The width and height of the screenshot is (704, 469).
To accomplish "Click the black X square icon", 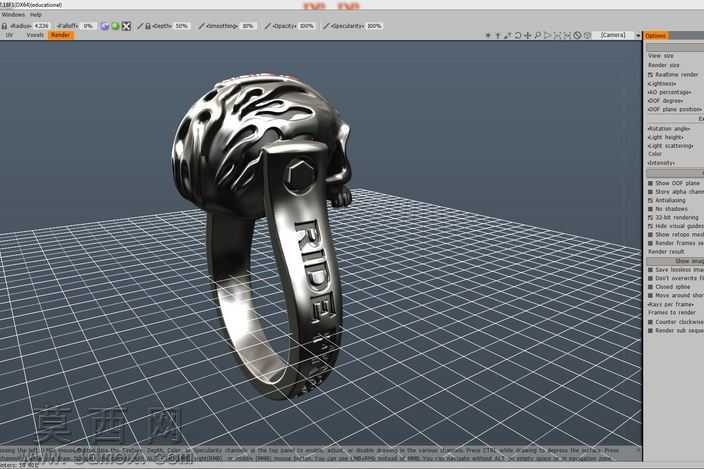I will [127, 26].
